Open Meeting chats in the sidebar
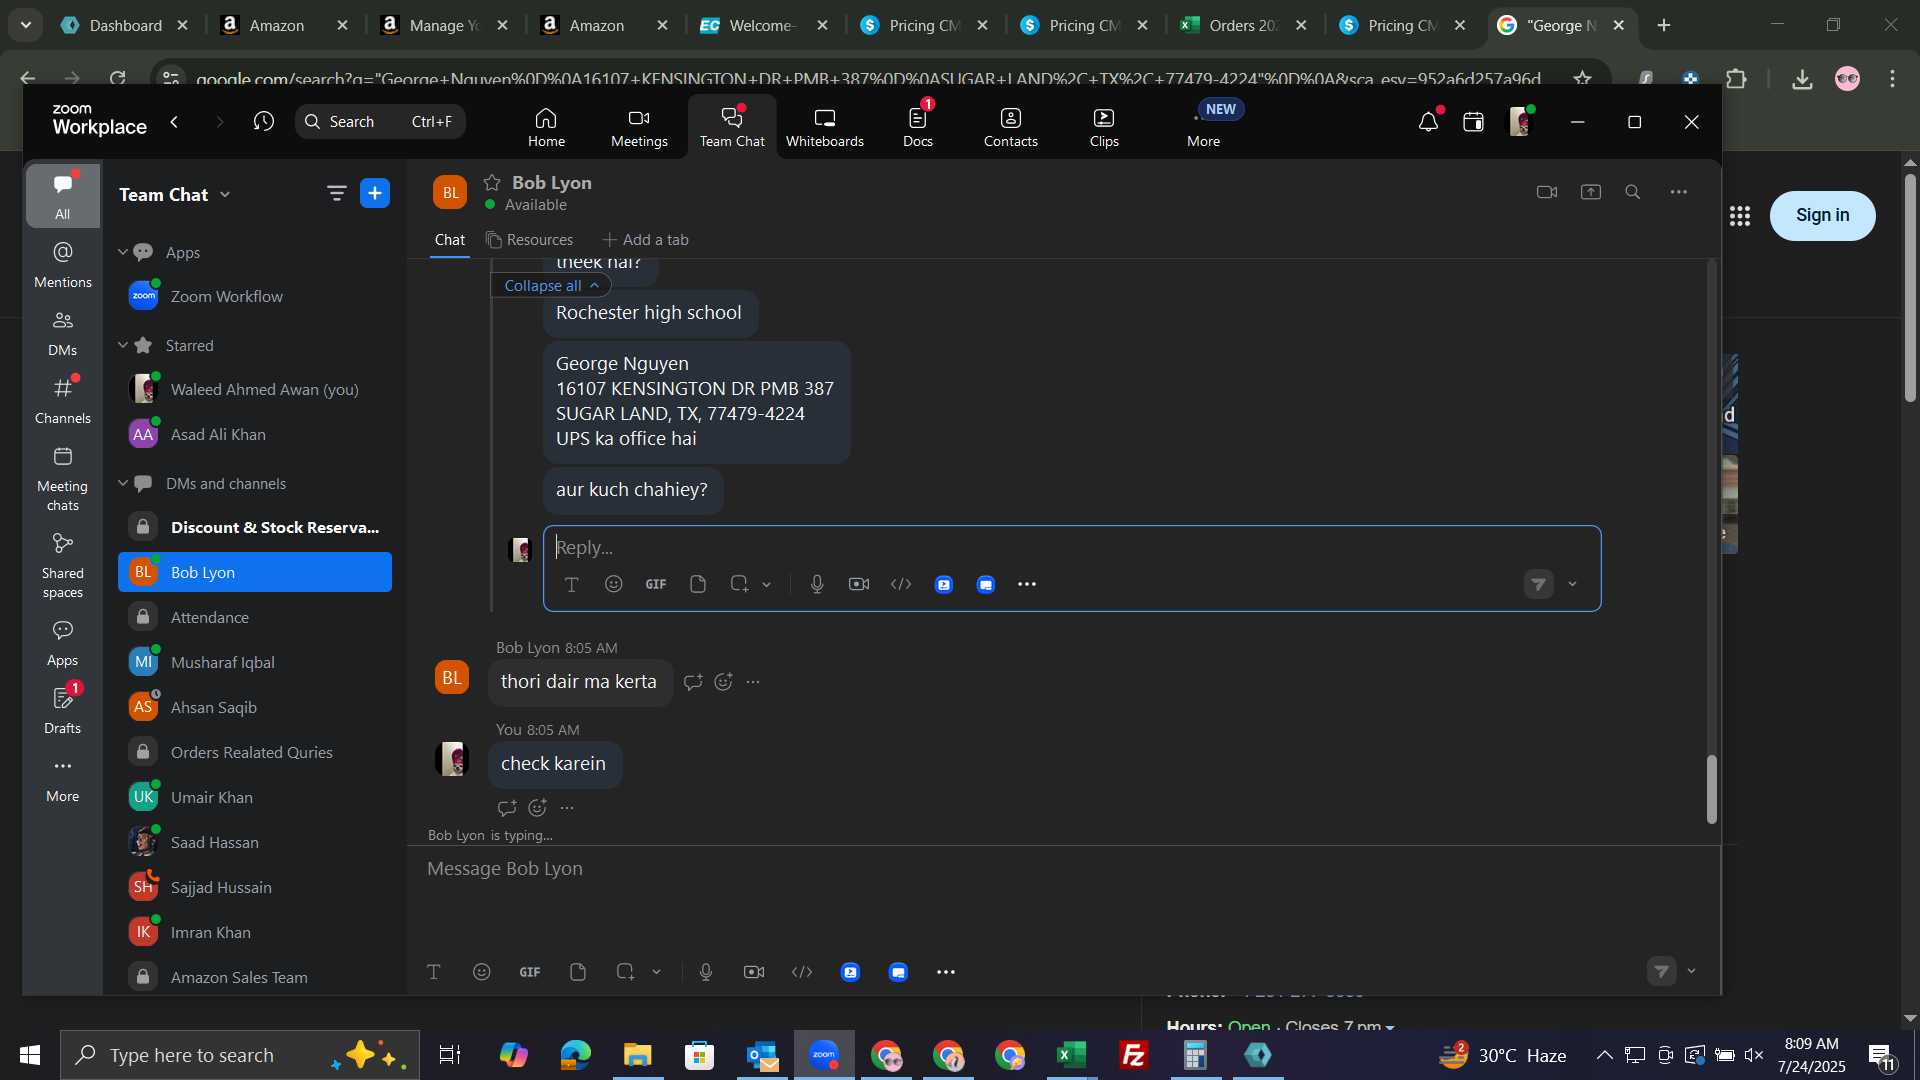Image resolution: width=1920 pixels, height=1080 pixels. point(63,479)
